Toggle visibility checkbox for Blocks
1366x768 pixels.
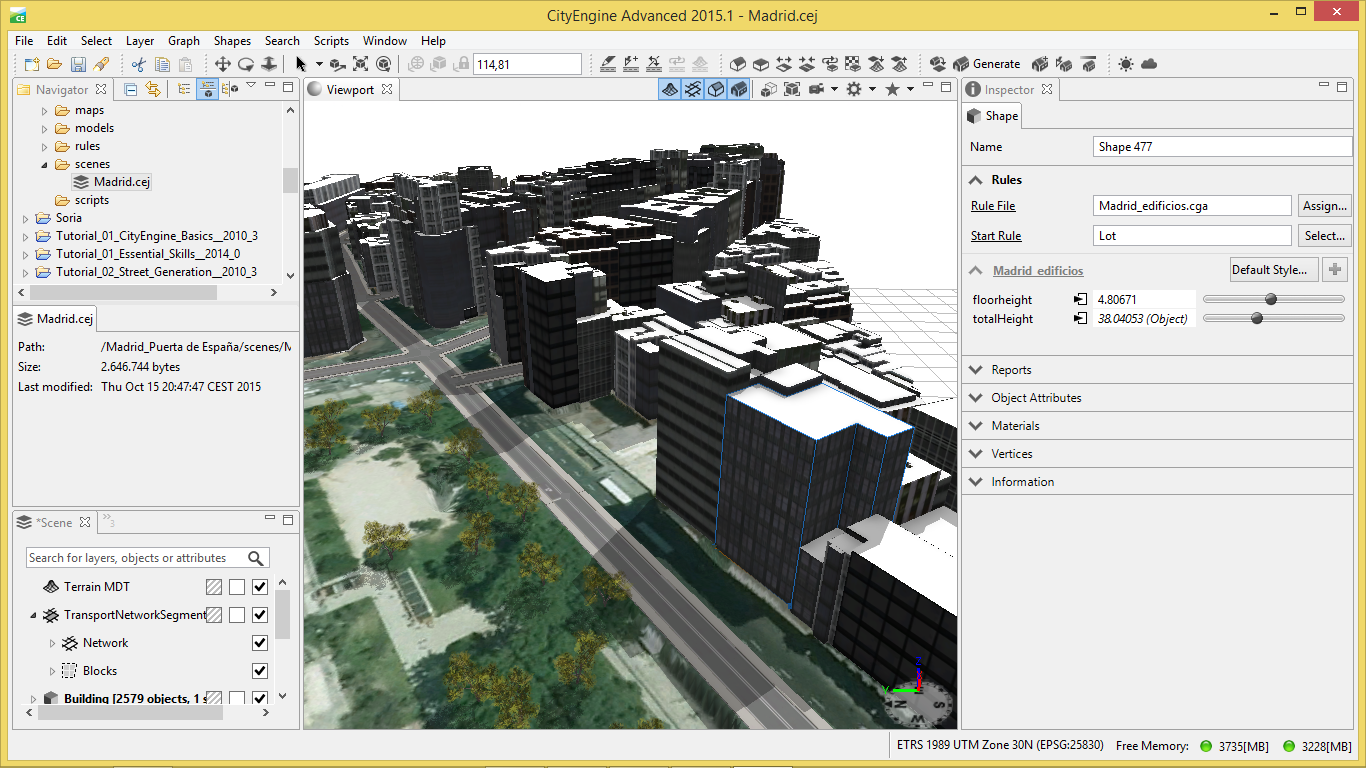[260, 671]
